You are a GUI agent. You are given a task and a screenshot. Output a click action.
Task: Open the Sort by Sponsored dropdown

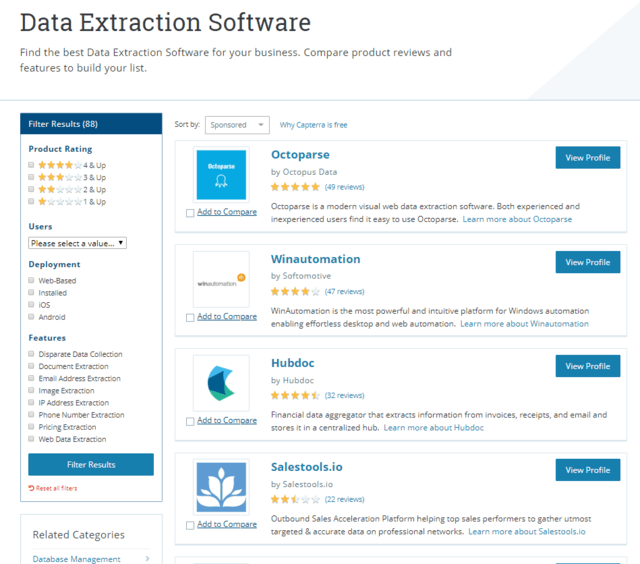237,125
